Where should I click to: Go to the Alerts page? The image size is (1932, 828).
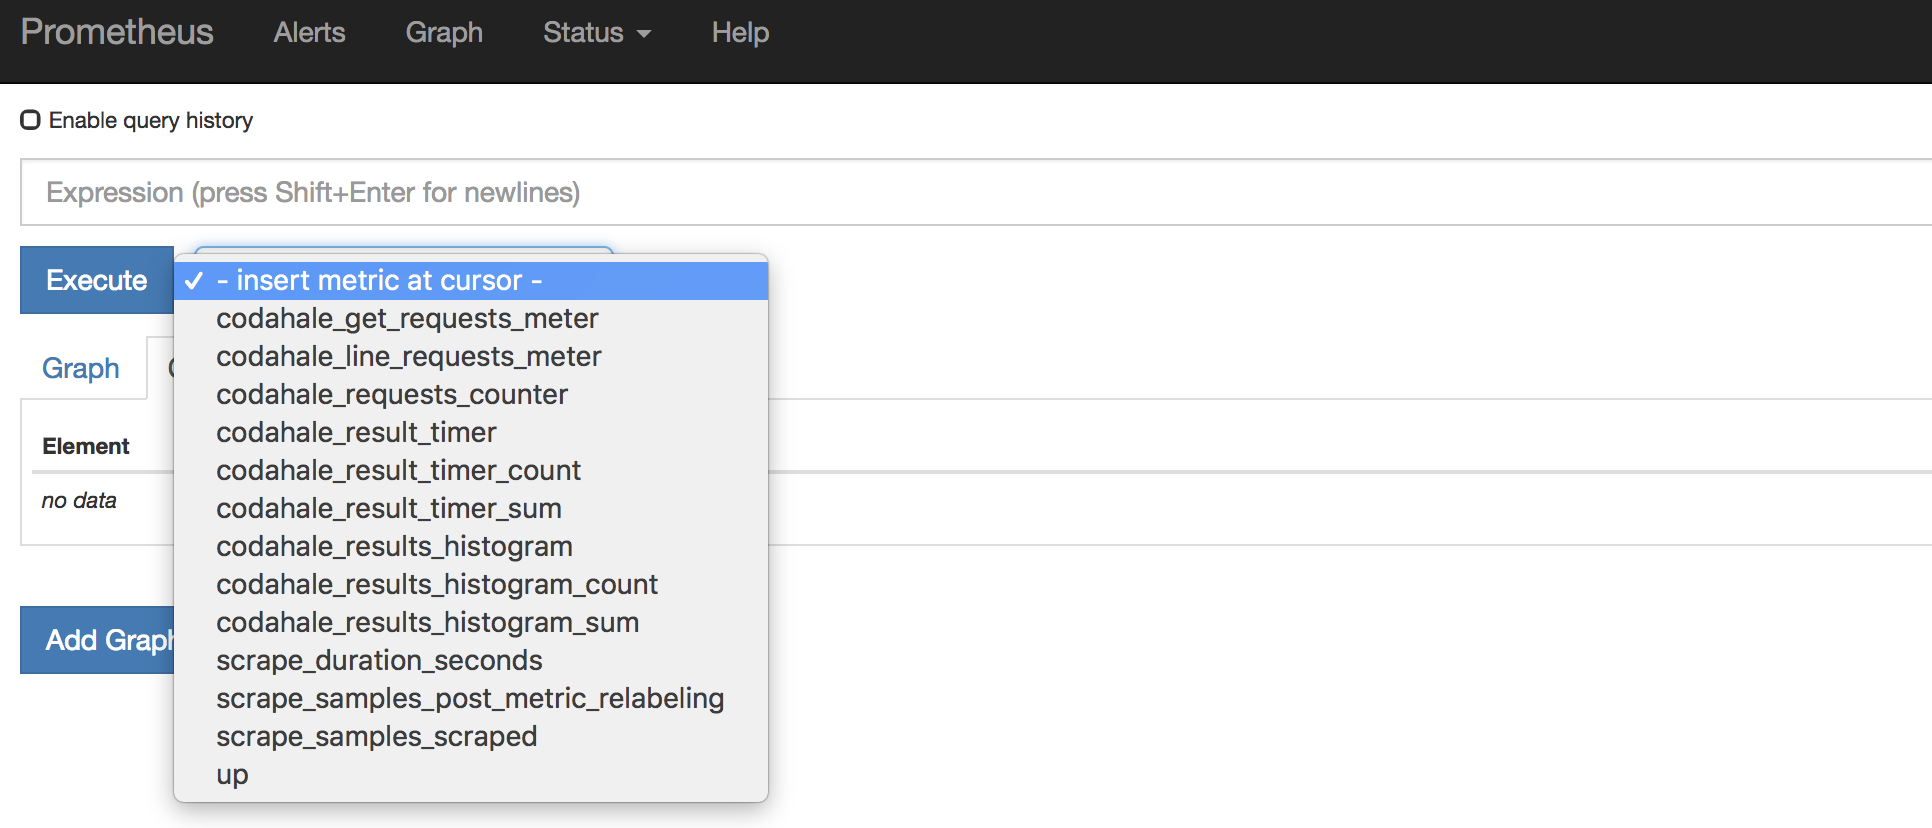[309, 32]
